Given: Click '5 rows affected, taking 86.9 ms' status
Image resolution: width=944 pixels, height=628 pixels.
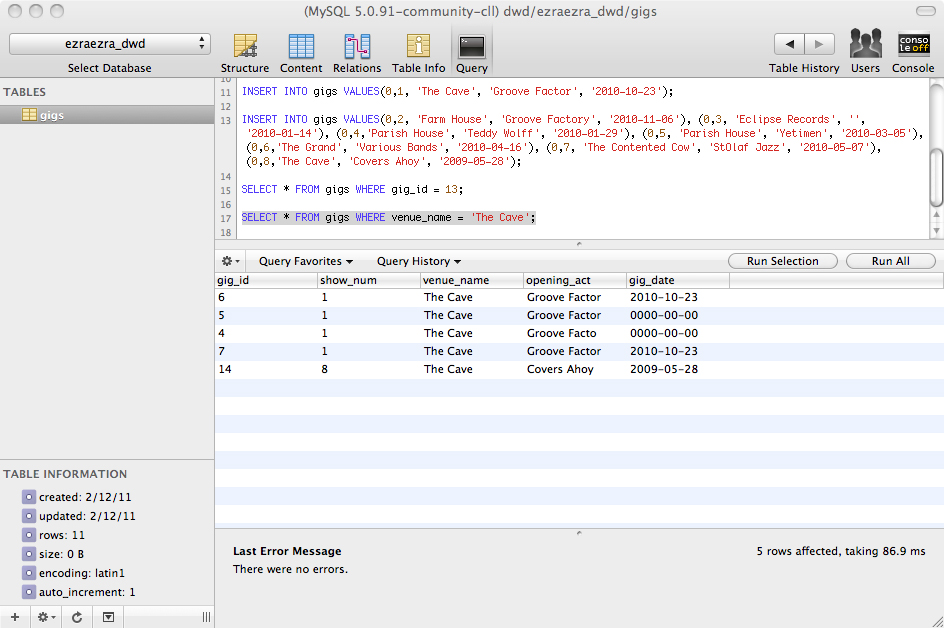Looking at the screenshot, I should pyautogui.click(x=841, y=552).
